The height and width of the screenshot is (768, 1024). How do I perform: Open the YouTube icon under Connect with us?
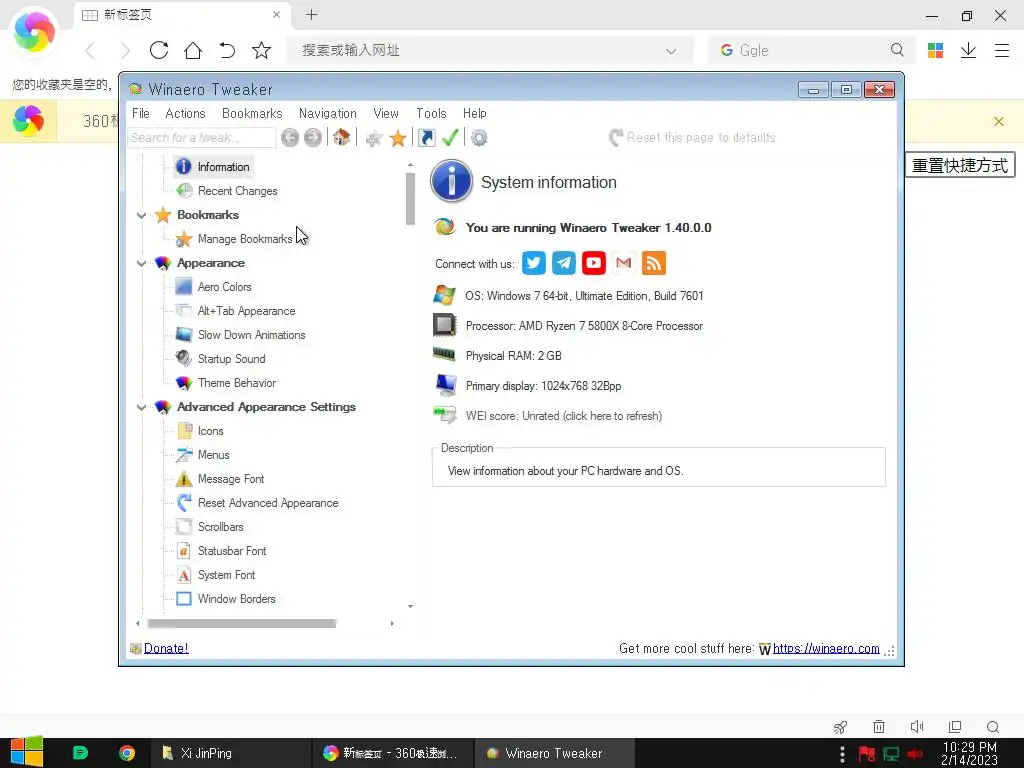(594, 263)
